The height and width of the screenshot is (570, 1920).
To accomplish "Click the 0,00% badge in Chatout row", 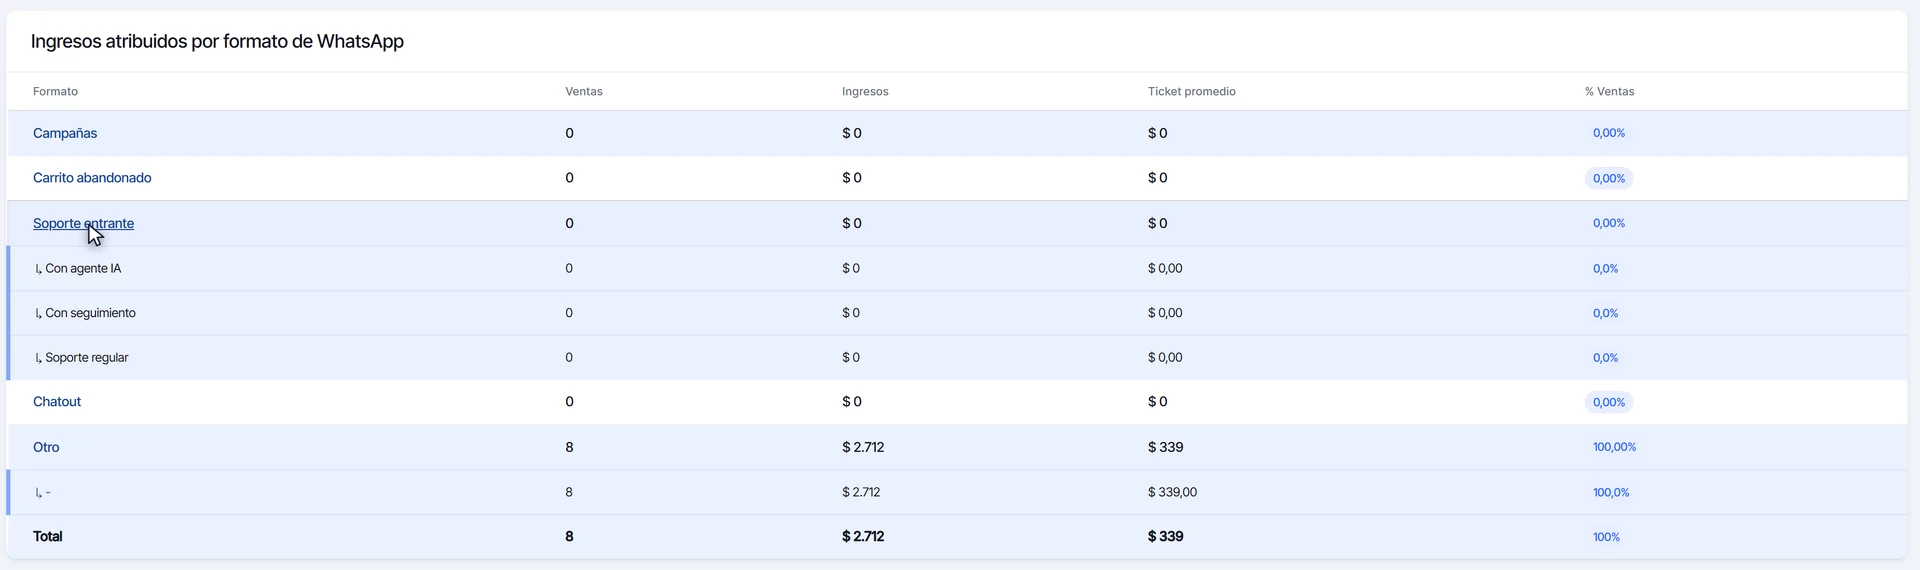I will pyautogui.click(x=1609, y=402).
